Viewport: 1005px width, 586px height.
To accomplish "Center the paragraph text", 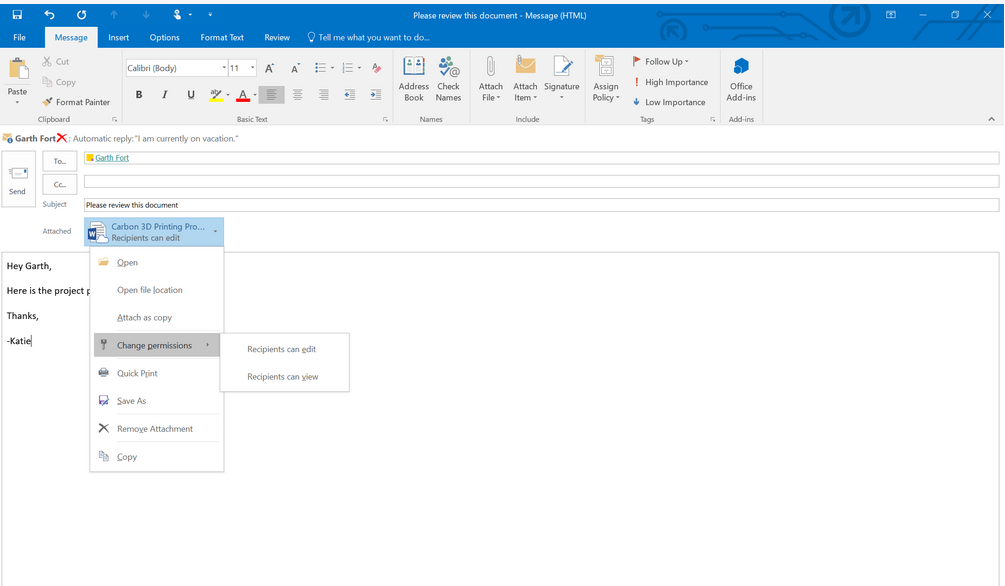I will click(297, 95).
